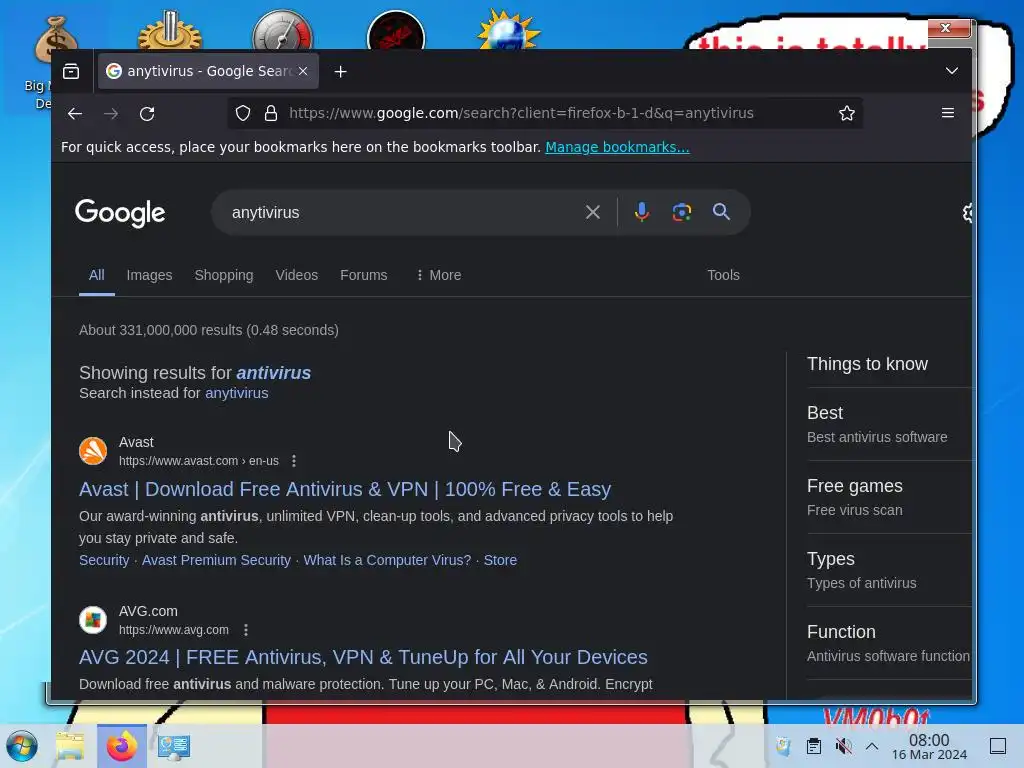Bookmark this page with the star icon
Viewport: 1024px width, 768px height.
pos(846,113)
